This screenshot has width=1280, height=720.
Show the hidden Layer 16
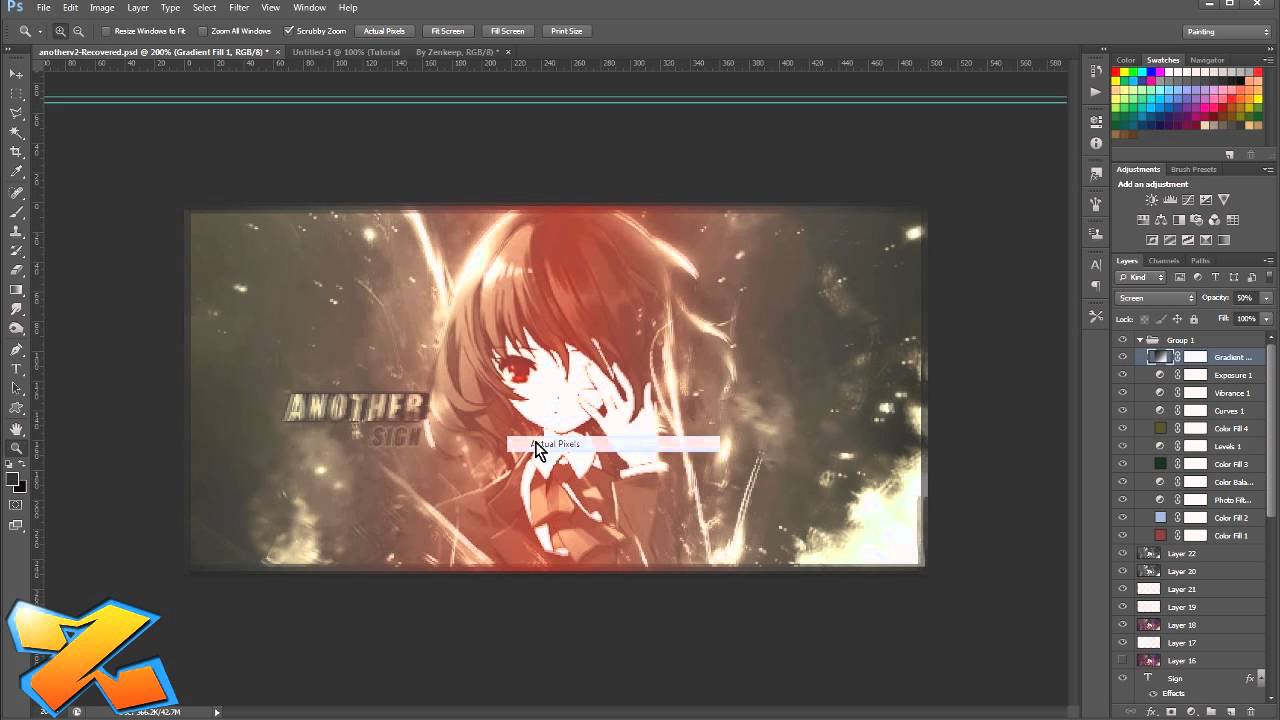tap(1122, 661)
